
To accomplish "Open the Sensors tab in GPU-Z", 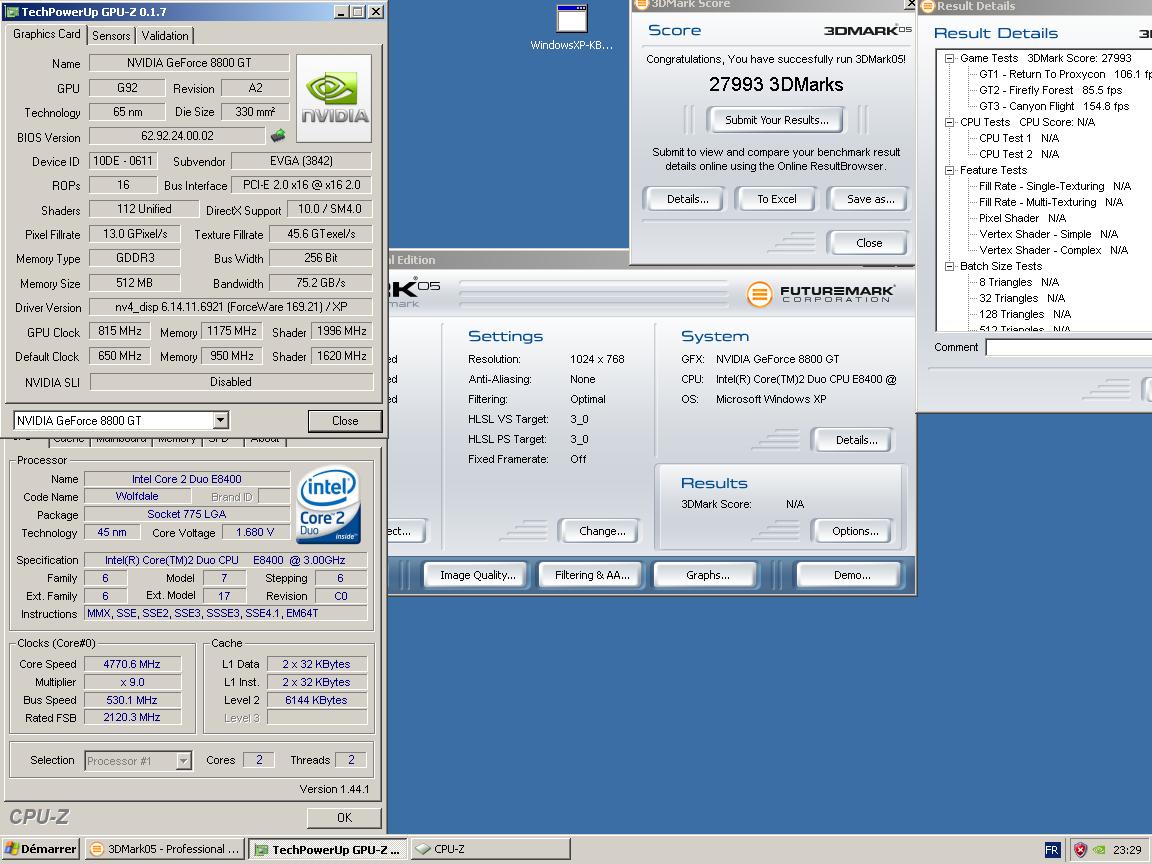I will pos(111,35).
